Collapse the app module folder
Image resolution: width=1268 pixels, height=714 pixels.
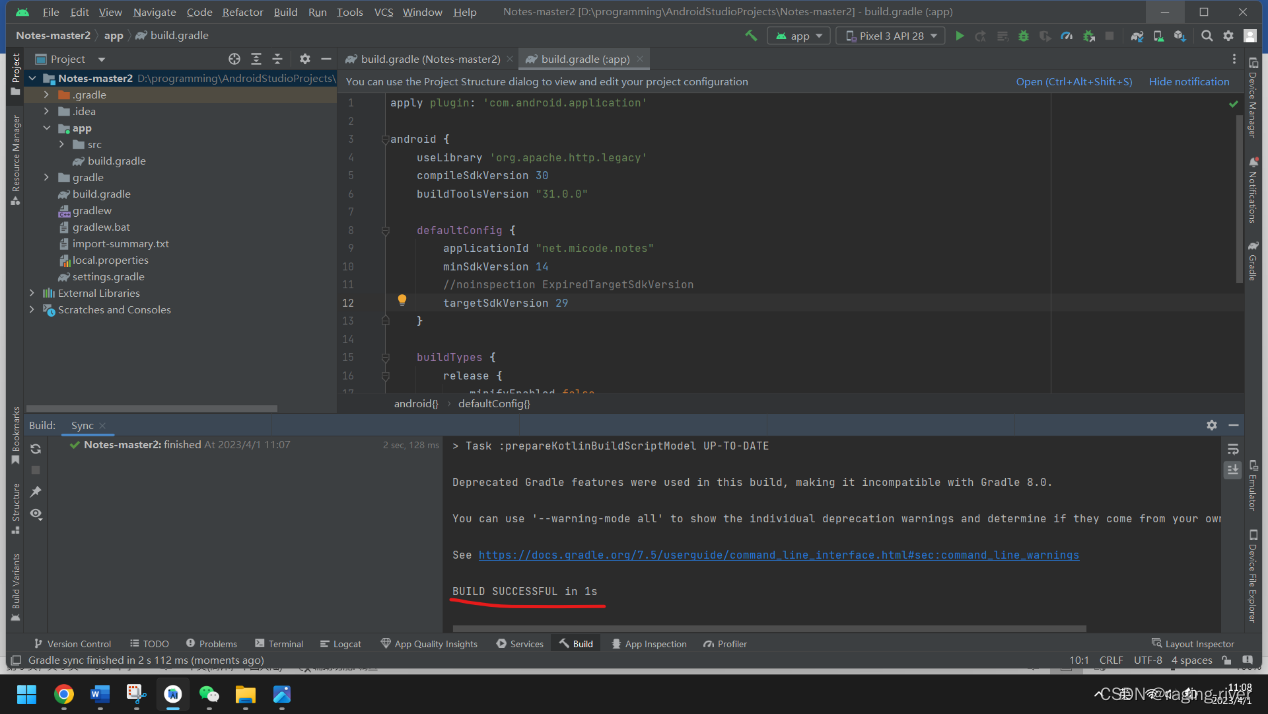point(47,128)
